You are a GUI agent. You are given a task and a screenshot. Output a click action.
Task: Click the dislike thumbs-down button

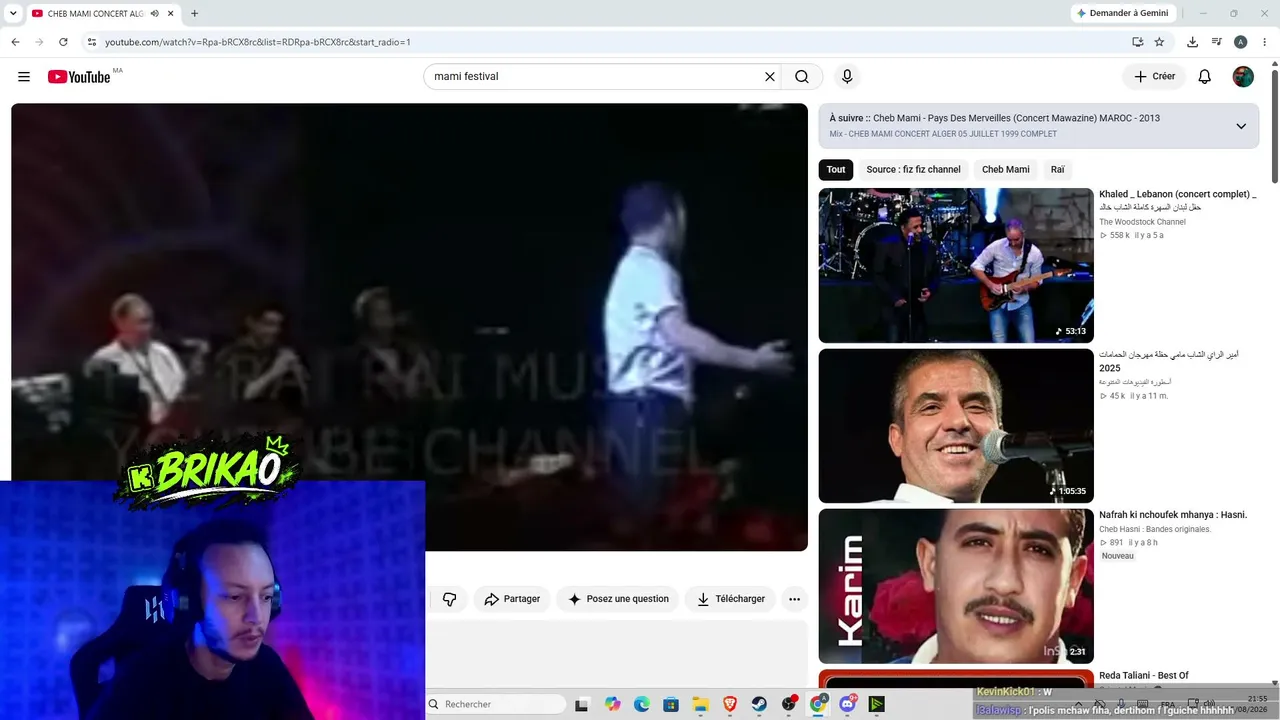tap(450, 599)
